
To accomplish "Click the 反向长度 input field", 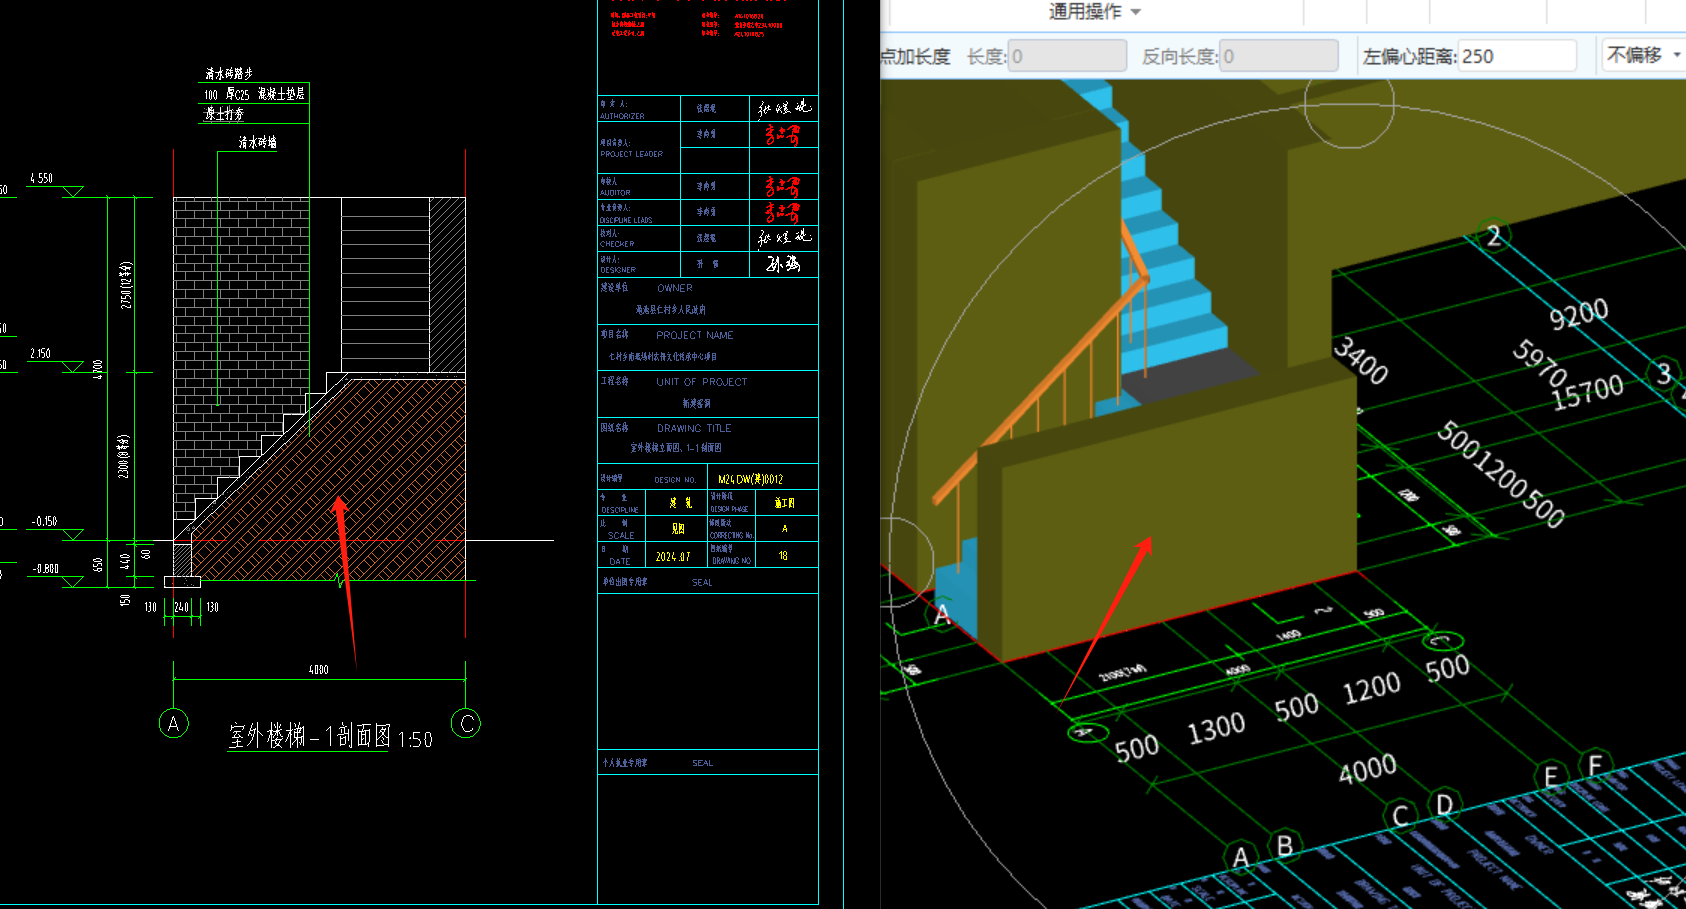I will [1279, 56].
